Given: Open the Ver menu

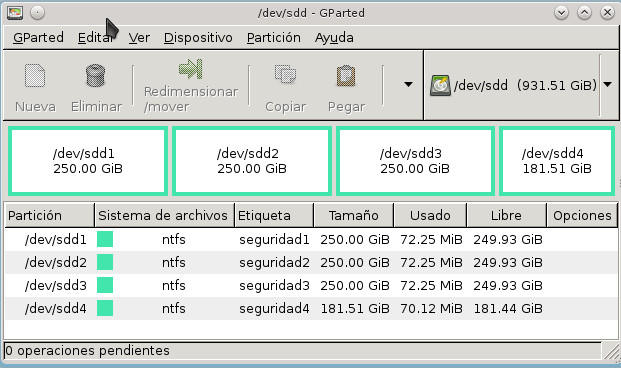Looking at the screenshot, I should (x=139, y=38).
